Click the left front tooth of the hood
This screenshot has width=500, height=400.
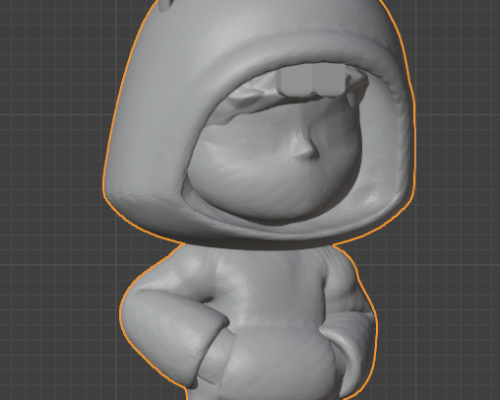pyautogui.click(x=296, y=80)
